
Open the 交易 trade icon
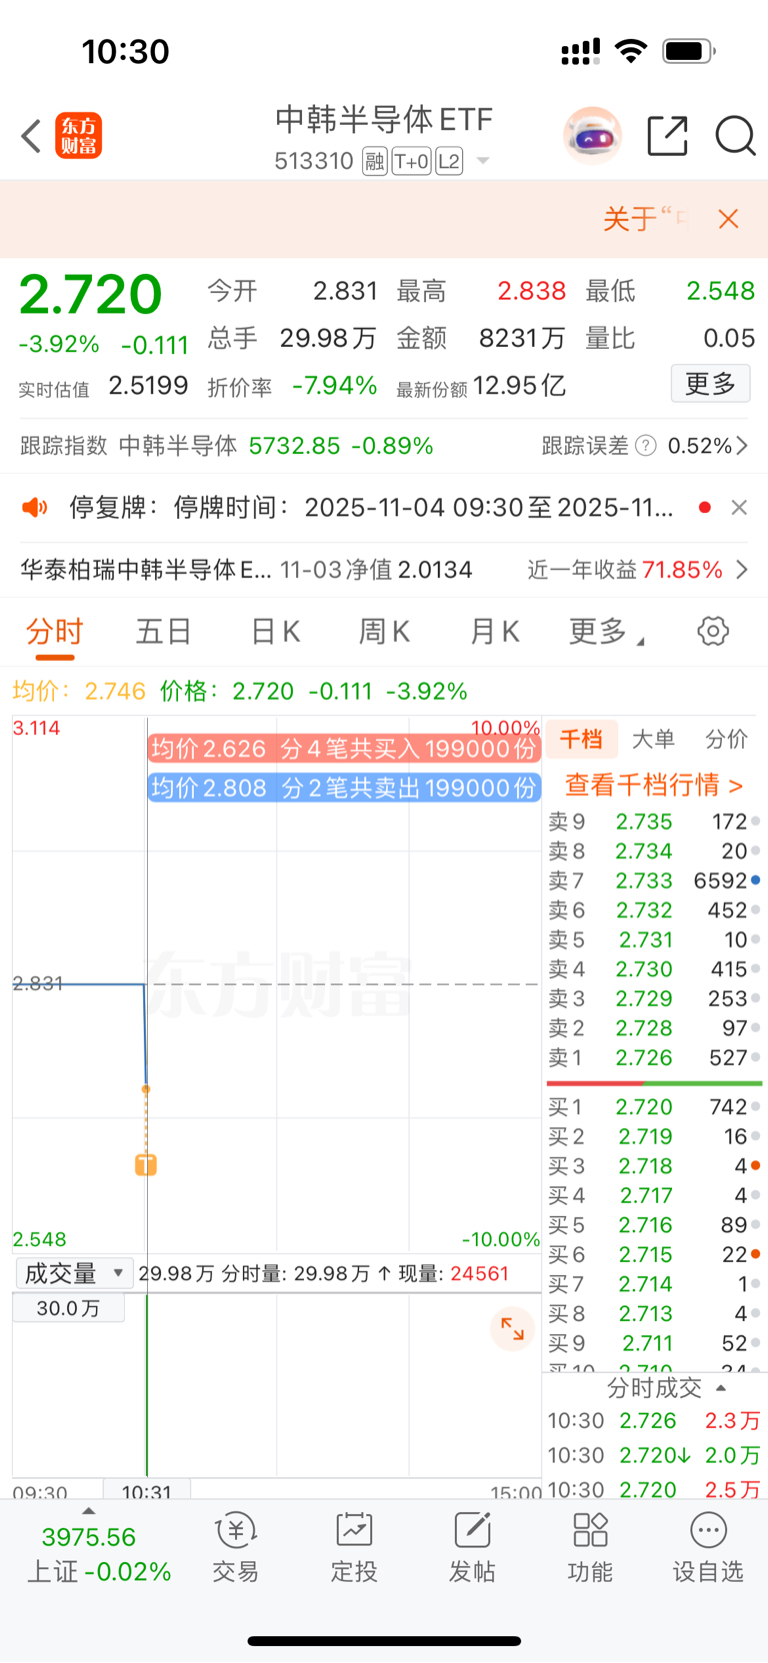point(236,1548)
